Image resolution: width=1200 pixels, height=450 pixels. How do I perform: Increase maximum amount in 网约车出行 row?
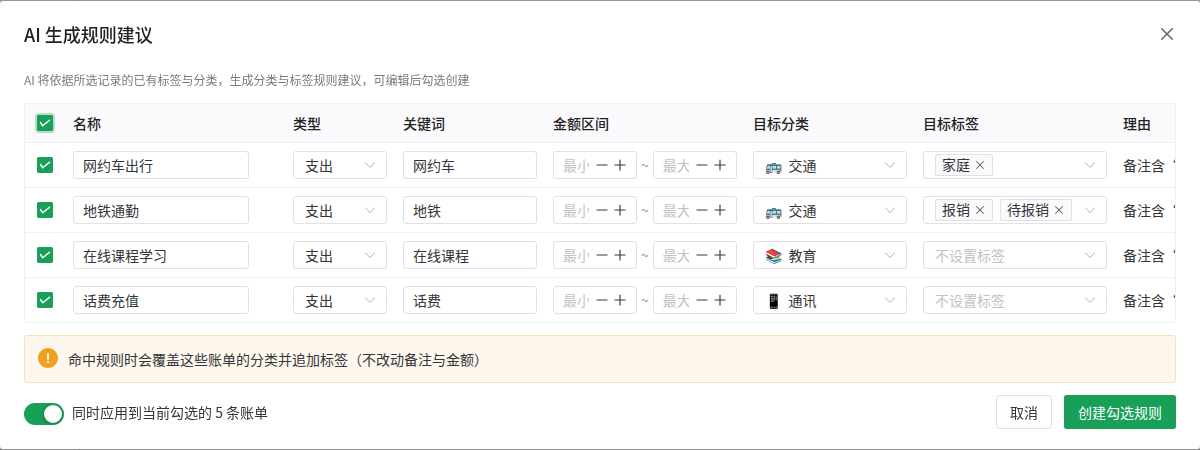(720, 165)
